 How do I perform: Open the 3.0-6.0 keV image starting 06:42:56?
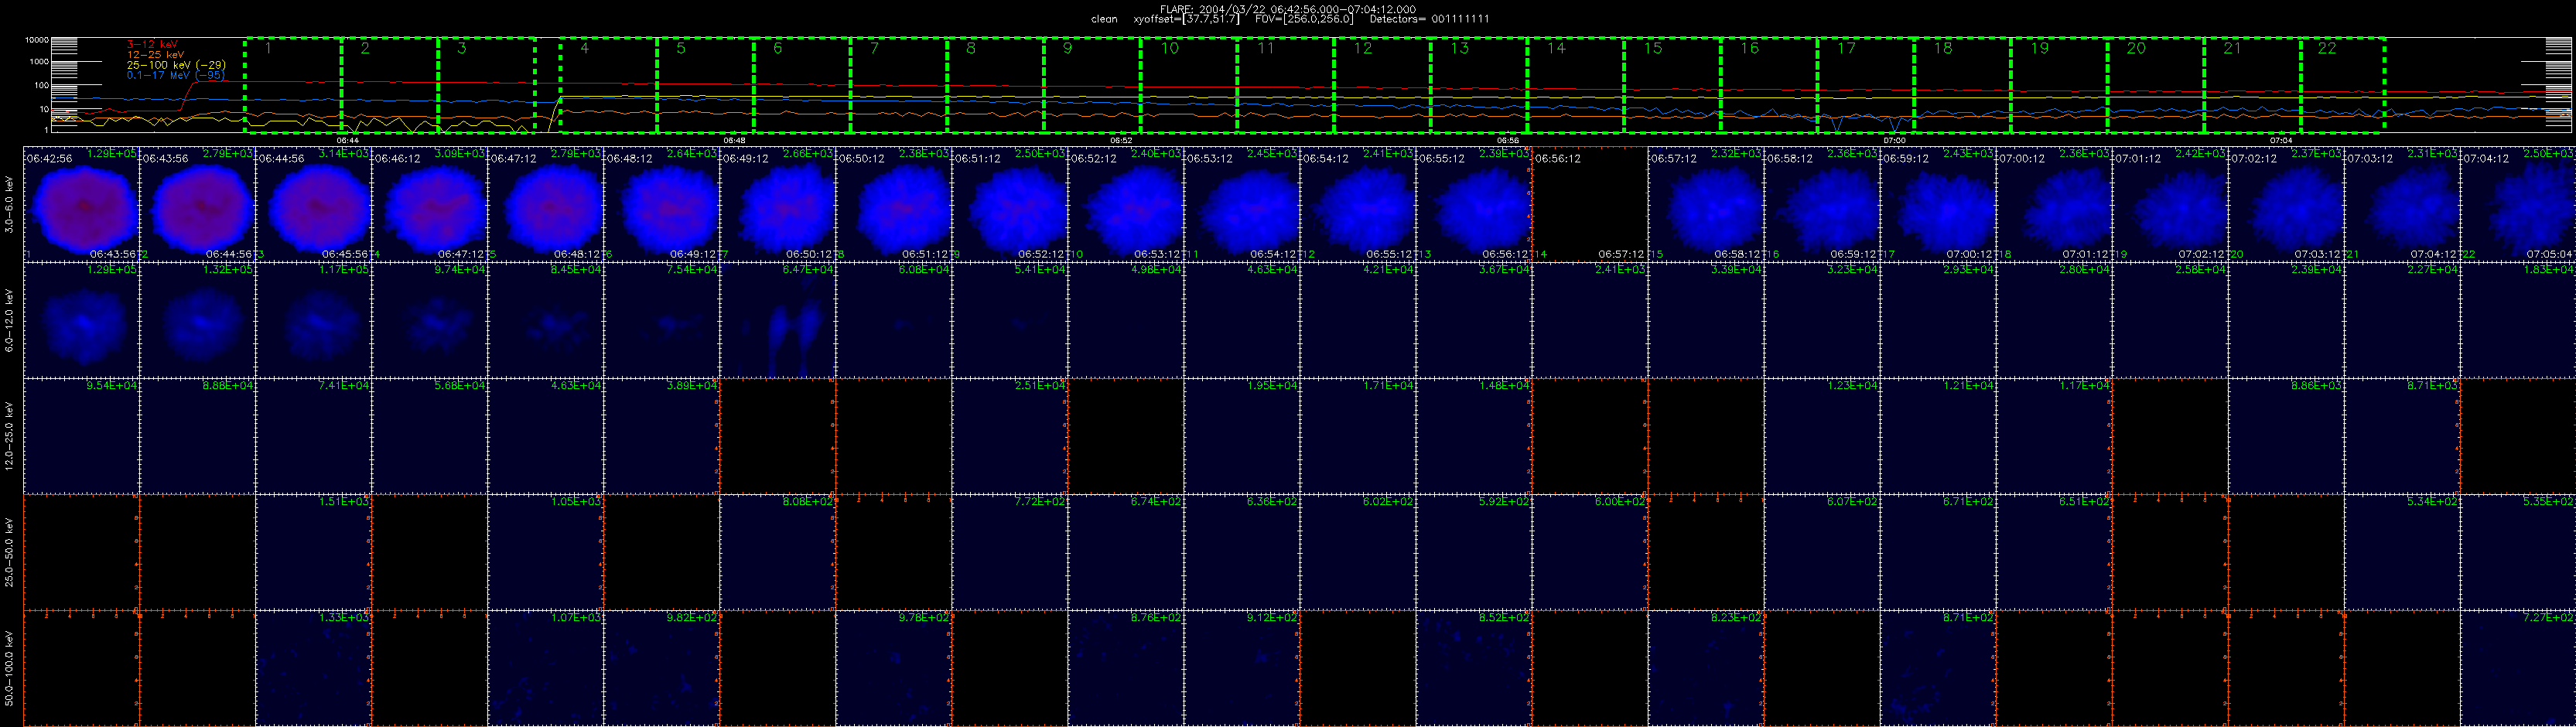(82, 204)
